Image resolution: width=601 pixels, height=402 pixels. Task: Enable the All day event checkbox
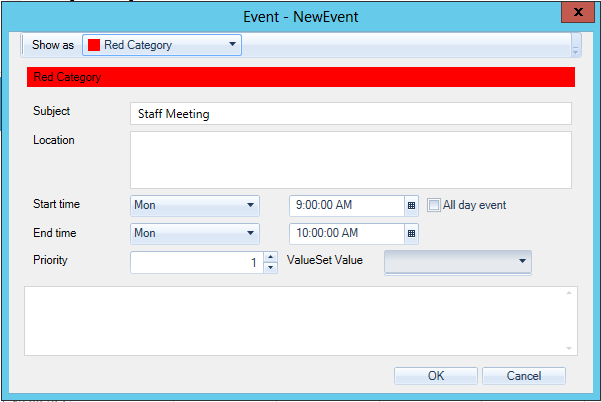pyautogui.click(x=434, y=206)
